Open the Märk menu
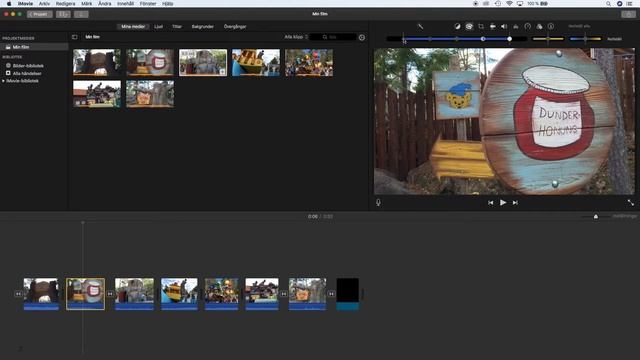The height and width of the screenshot is (360, 640). pos(87,4)
